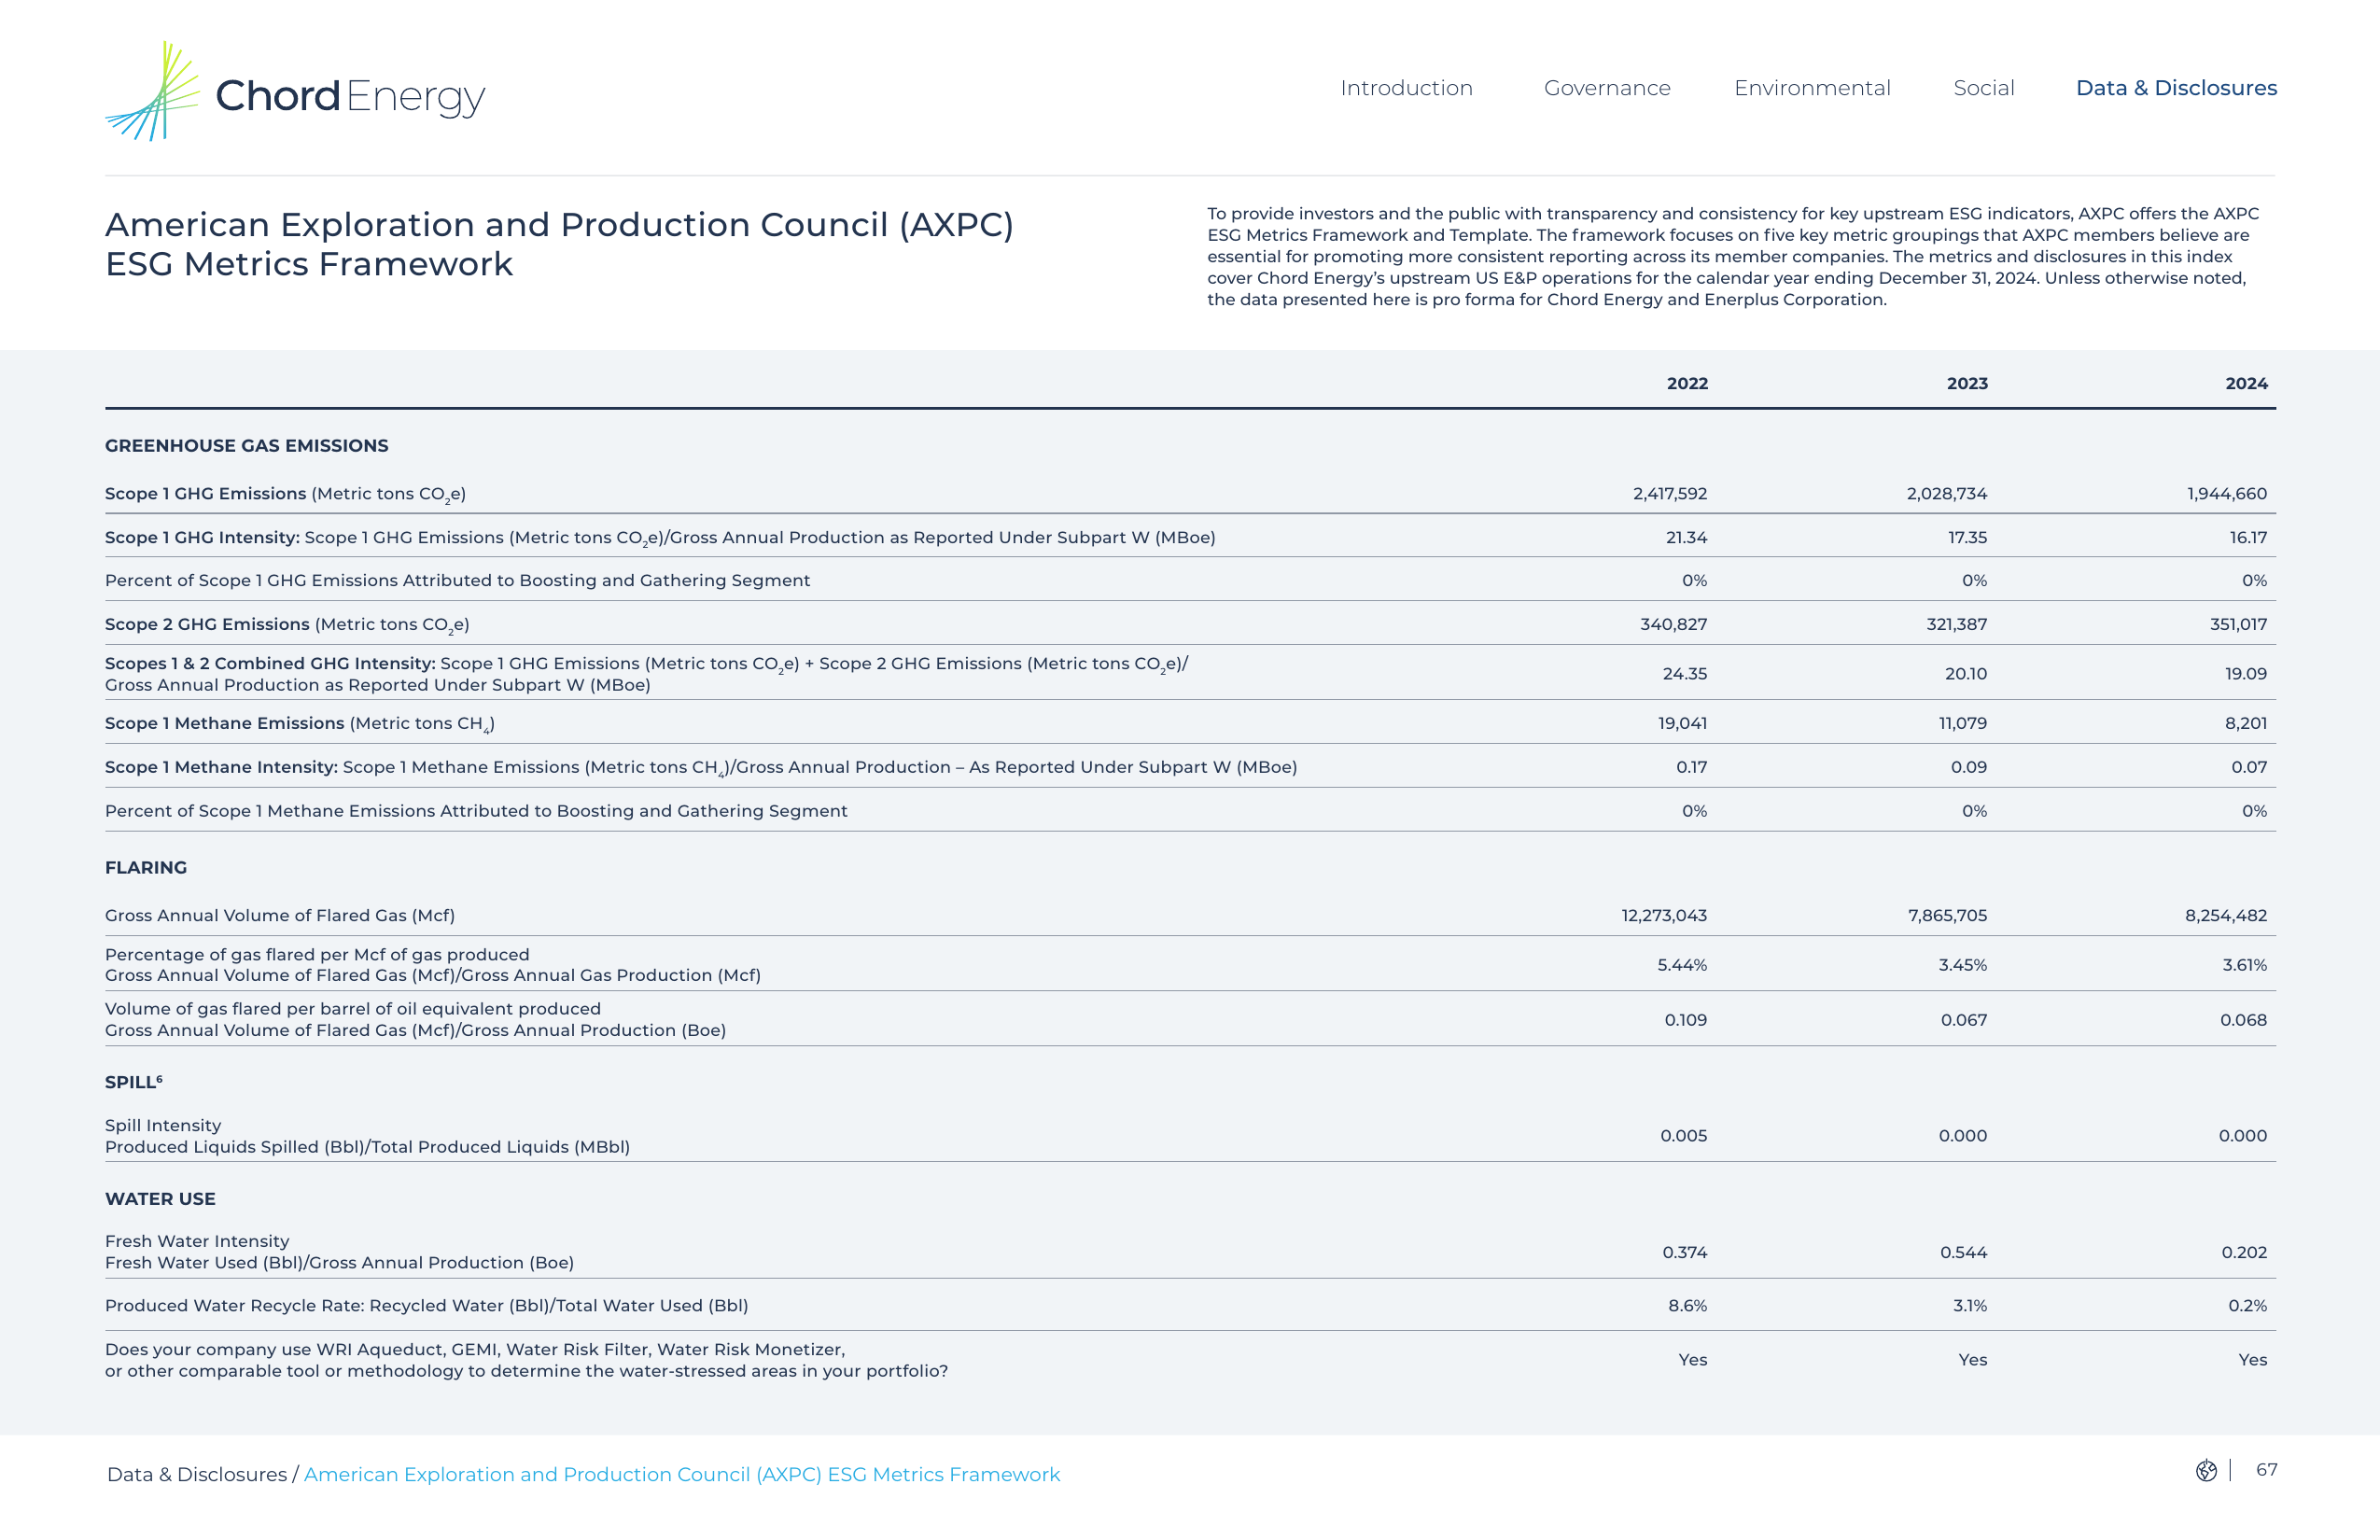Screen dimensions: 2380x1540
Task: Click page number 67 in footer
Action: [x=2266, y=1470]
